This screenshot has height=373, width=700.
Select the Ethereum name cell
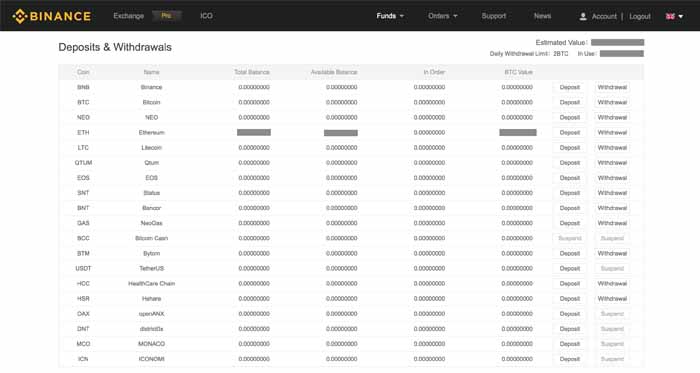click(151, 133)
